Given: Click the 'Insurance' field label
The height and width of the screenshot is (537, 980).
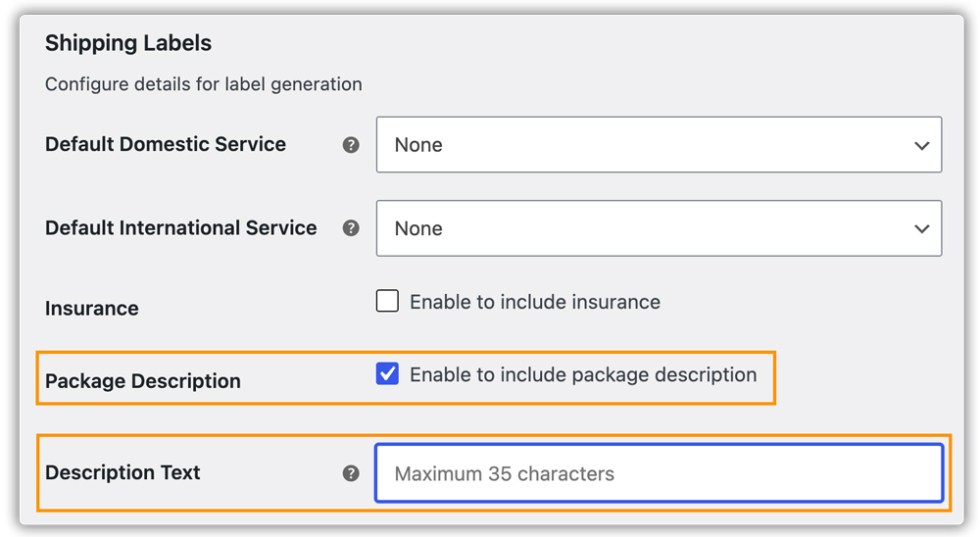Looking at the screenshot, I should (x=92, y=308).
